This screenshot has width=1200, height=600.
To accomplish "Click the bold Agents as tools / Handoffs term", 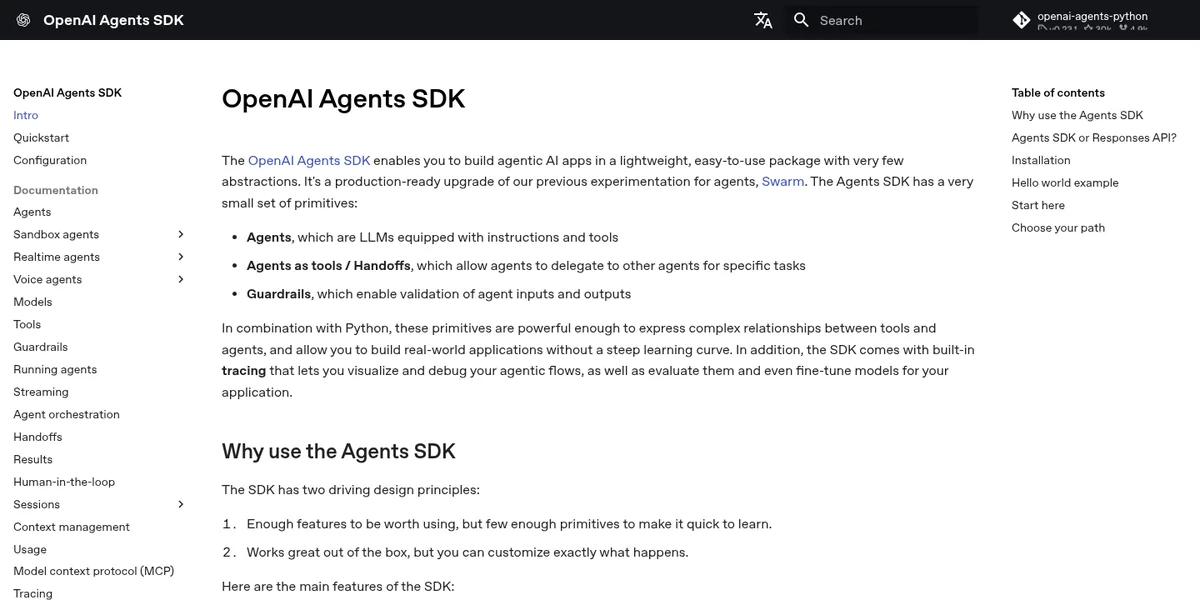I will [329, 266].
